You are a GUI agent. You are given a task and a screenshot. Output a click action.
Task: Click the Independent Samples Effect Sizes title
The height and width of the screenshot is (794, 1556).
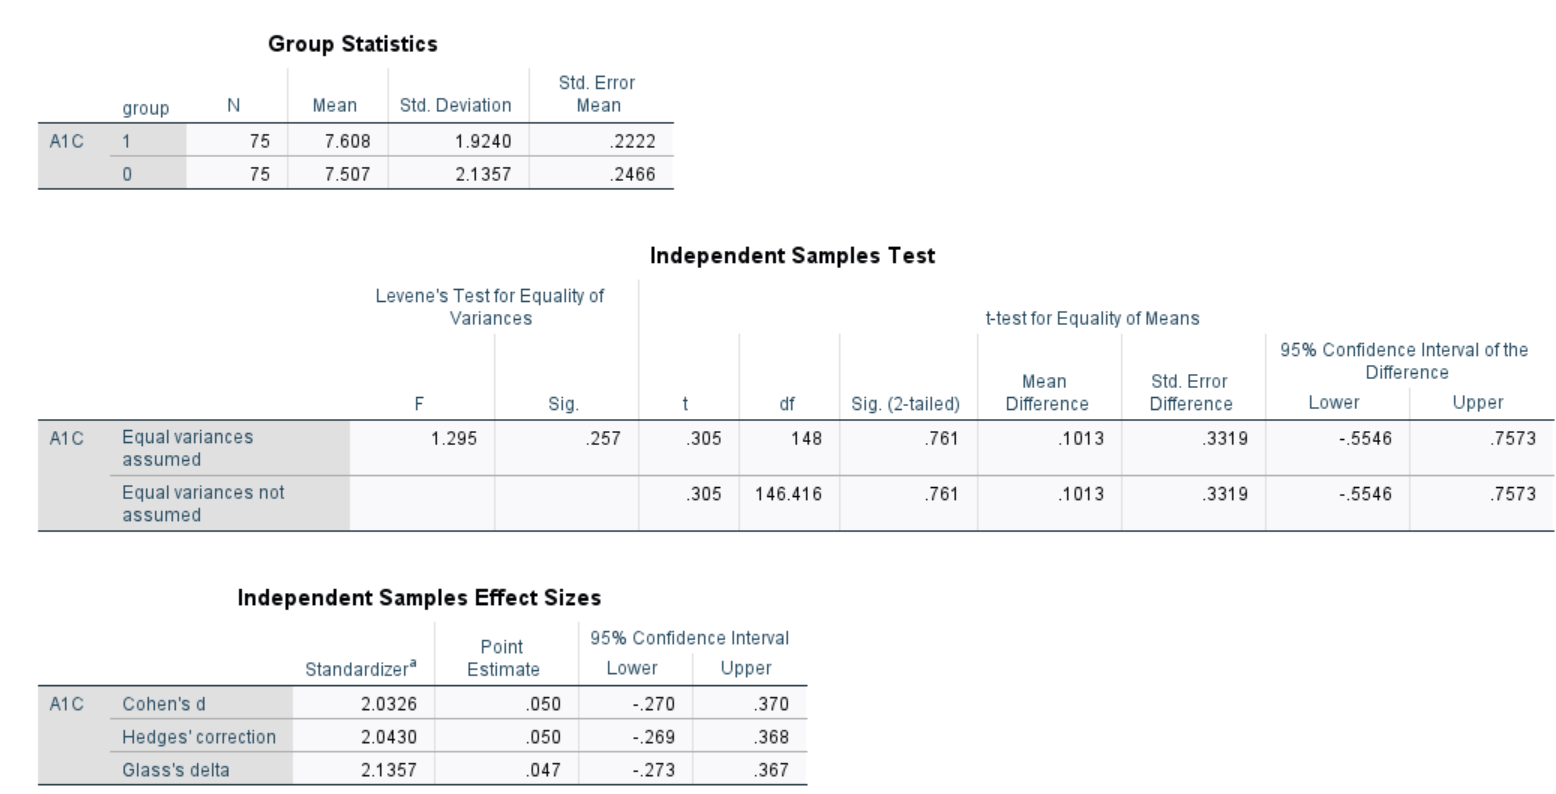click(419, 598)
